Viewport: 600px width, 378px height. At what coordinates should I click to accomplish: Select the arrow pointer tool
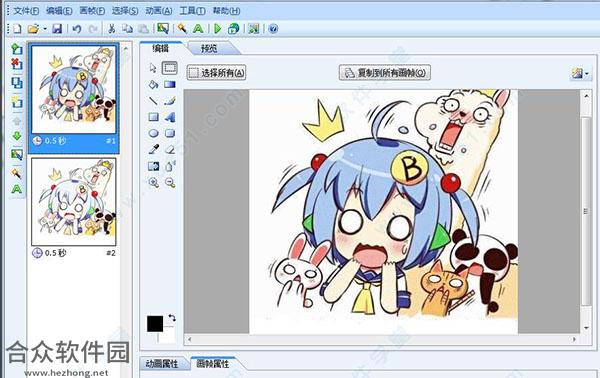[x=153, y=68]
